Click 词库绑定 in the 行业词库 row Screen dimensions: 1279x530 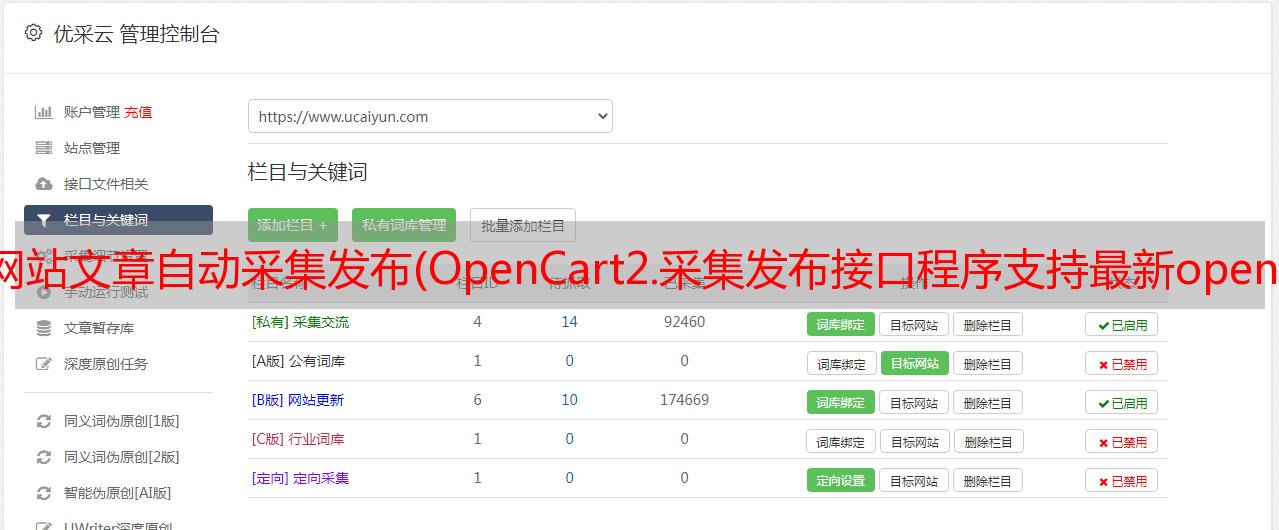click(x=841, y=441)
